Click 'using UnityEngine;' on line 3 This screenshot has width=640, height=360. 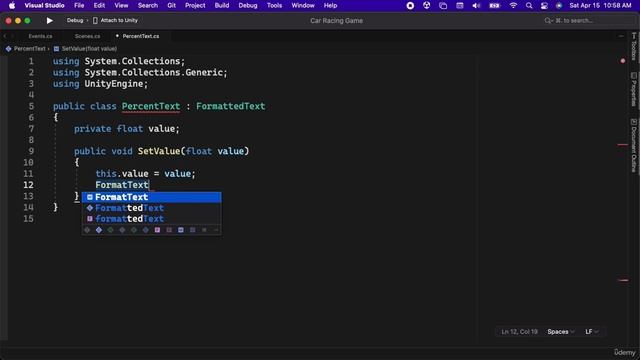[100, 84]
